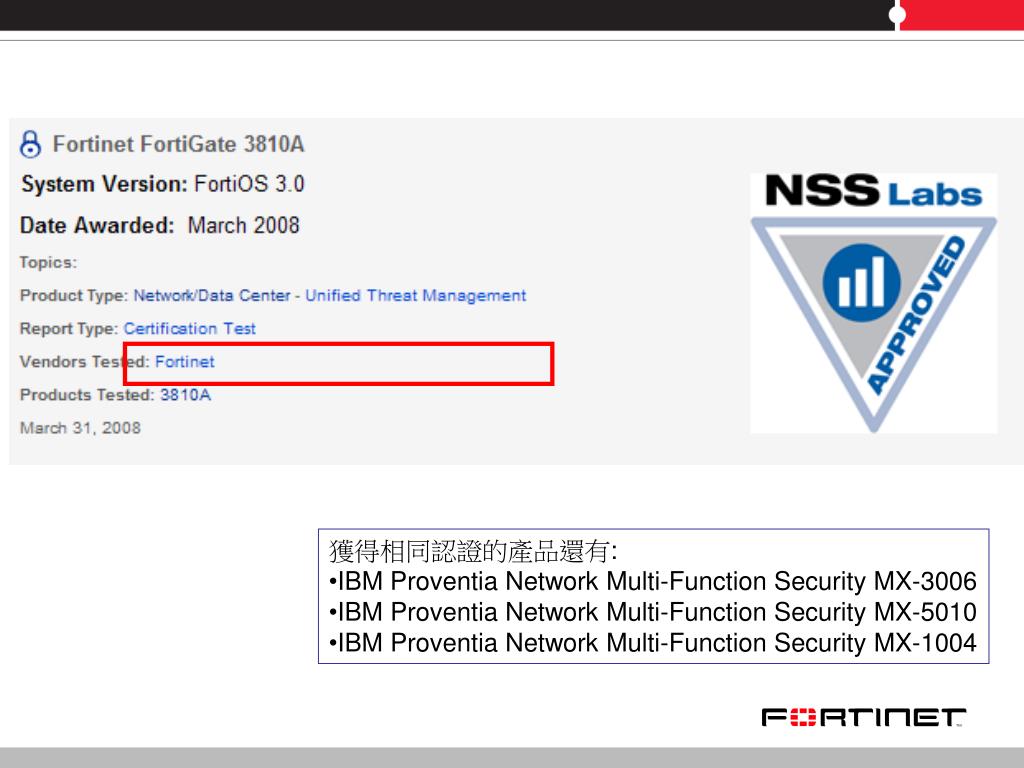Click the blue bar chart circle in the badge

(861, 283)
